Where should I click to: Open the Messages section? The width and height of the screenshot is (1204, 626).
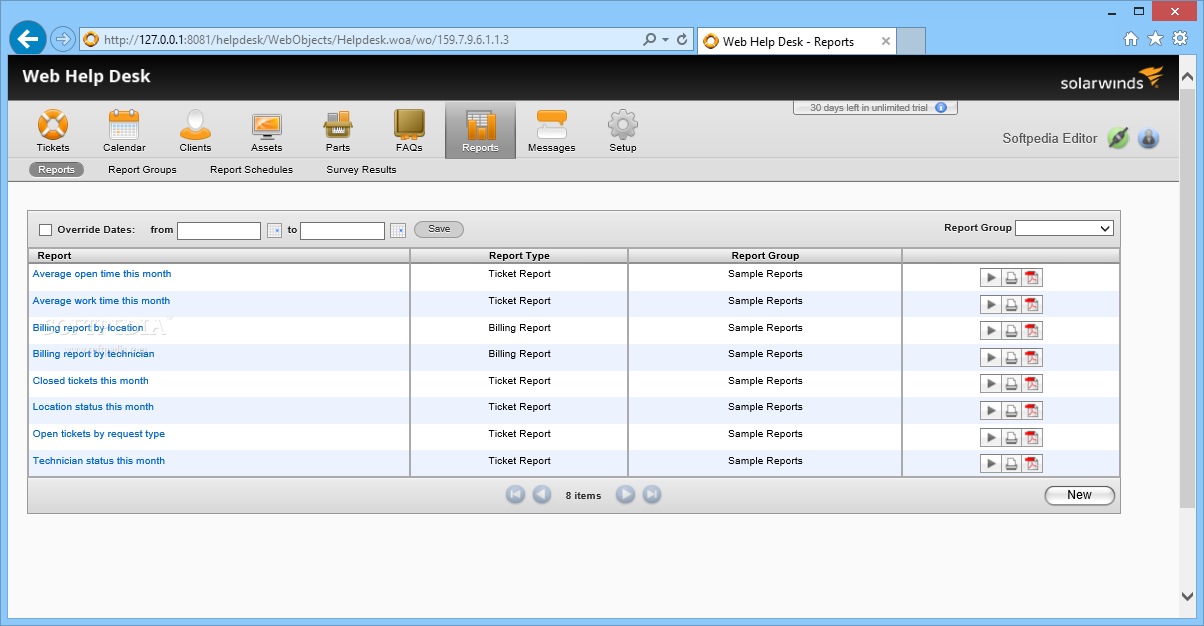552,131
